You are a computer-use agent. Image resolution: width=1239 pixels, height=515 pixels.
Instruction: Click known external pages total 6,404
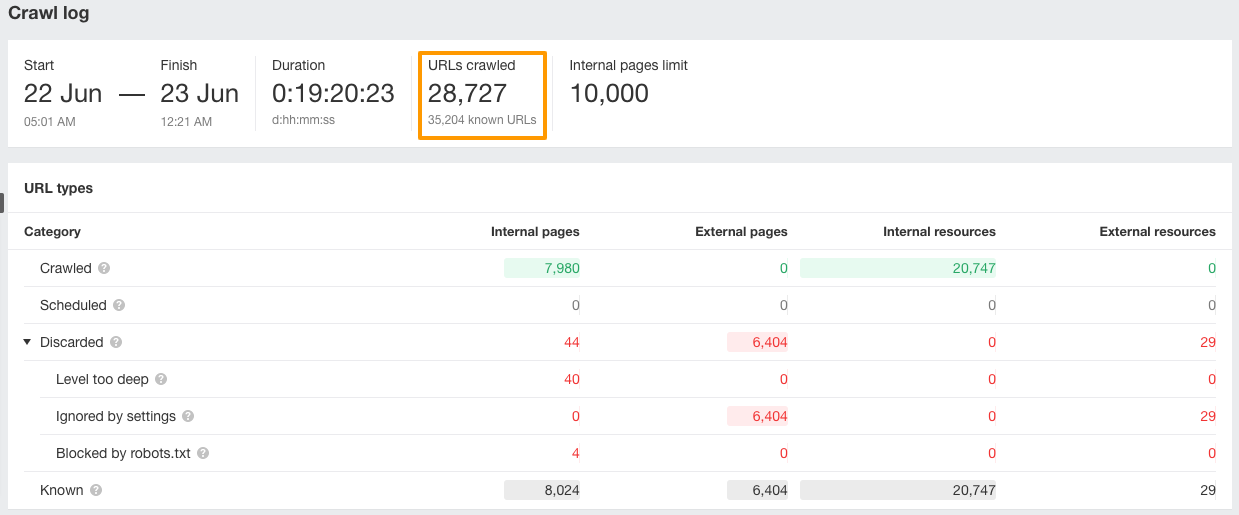[x=769, y=491]
